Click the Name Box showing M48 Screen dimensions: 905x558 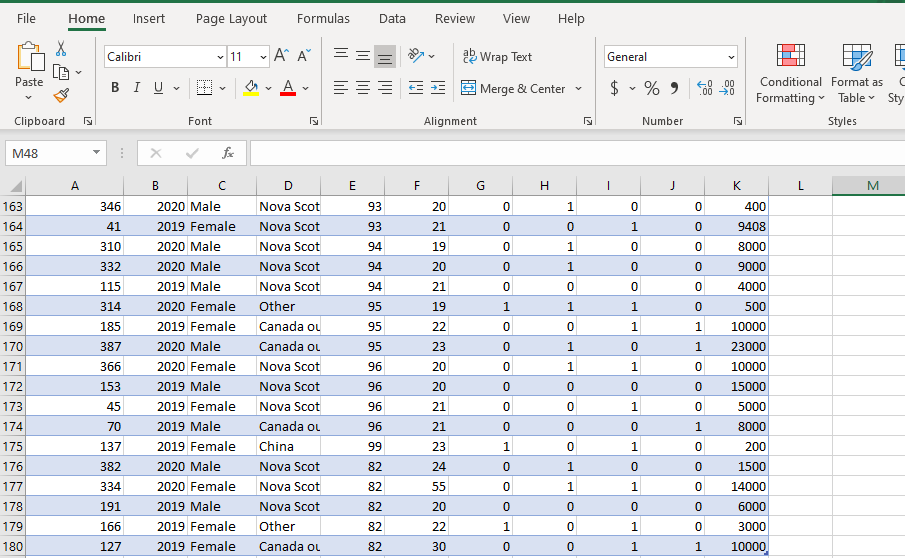48,153
